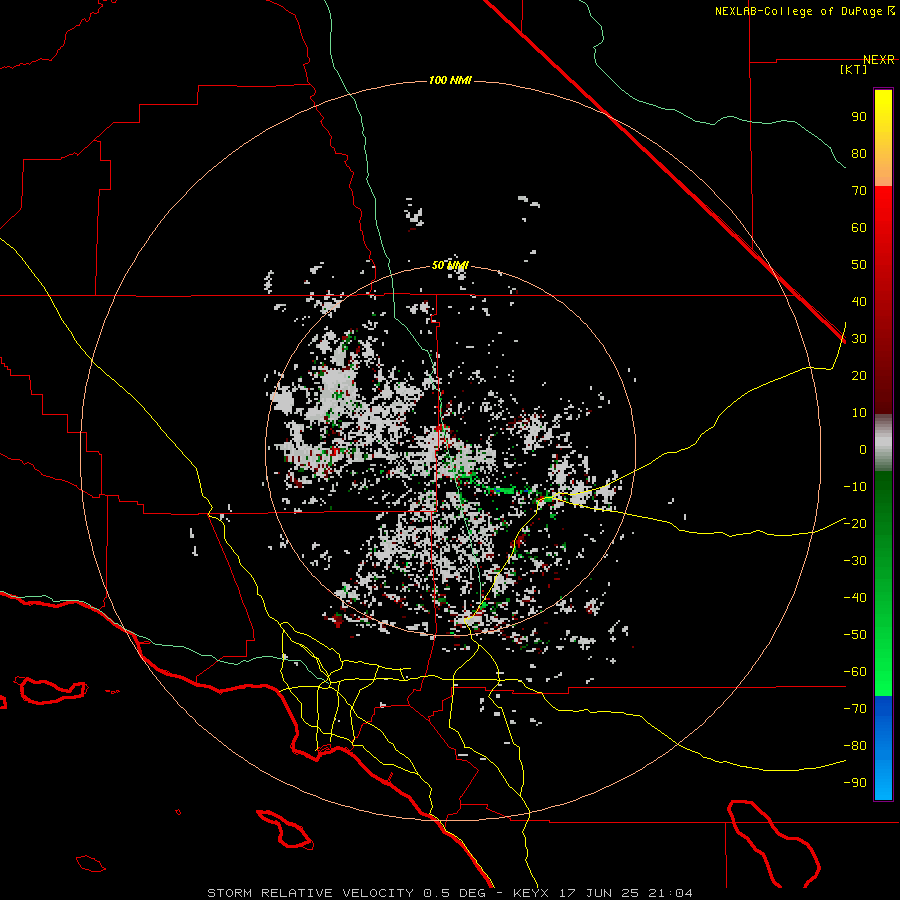The height and width of the screenshot is (900, 900).
Task: Click the positive 50 knot scale label
Action: pos(859,265)
